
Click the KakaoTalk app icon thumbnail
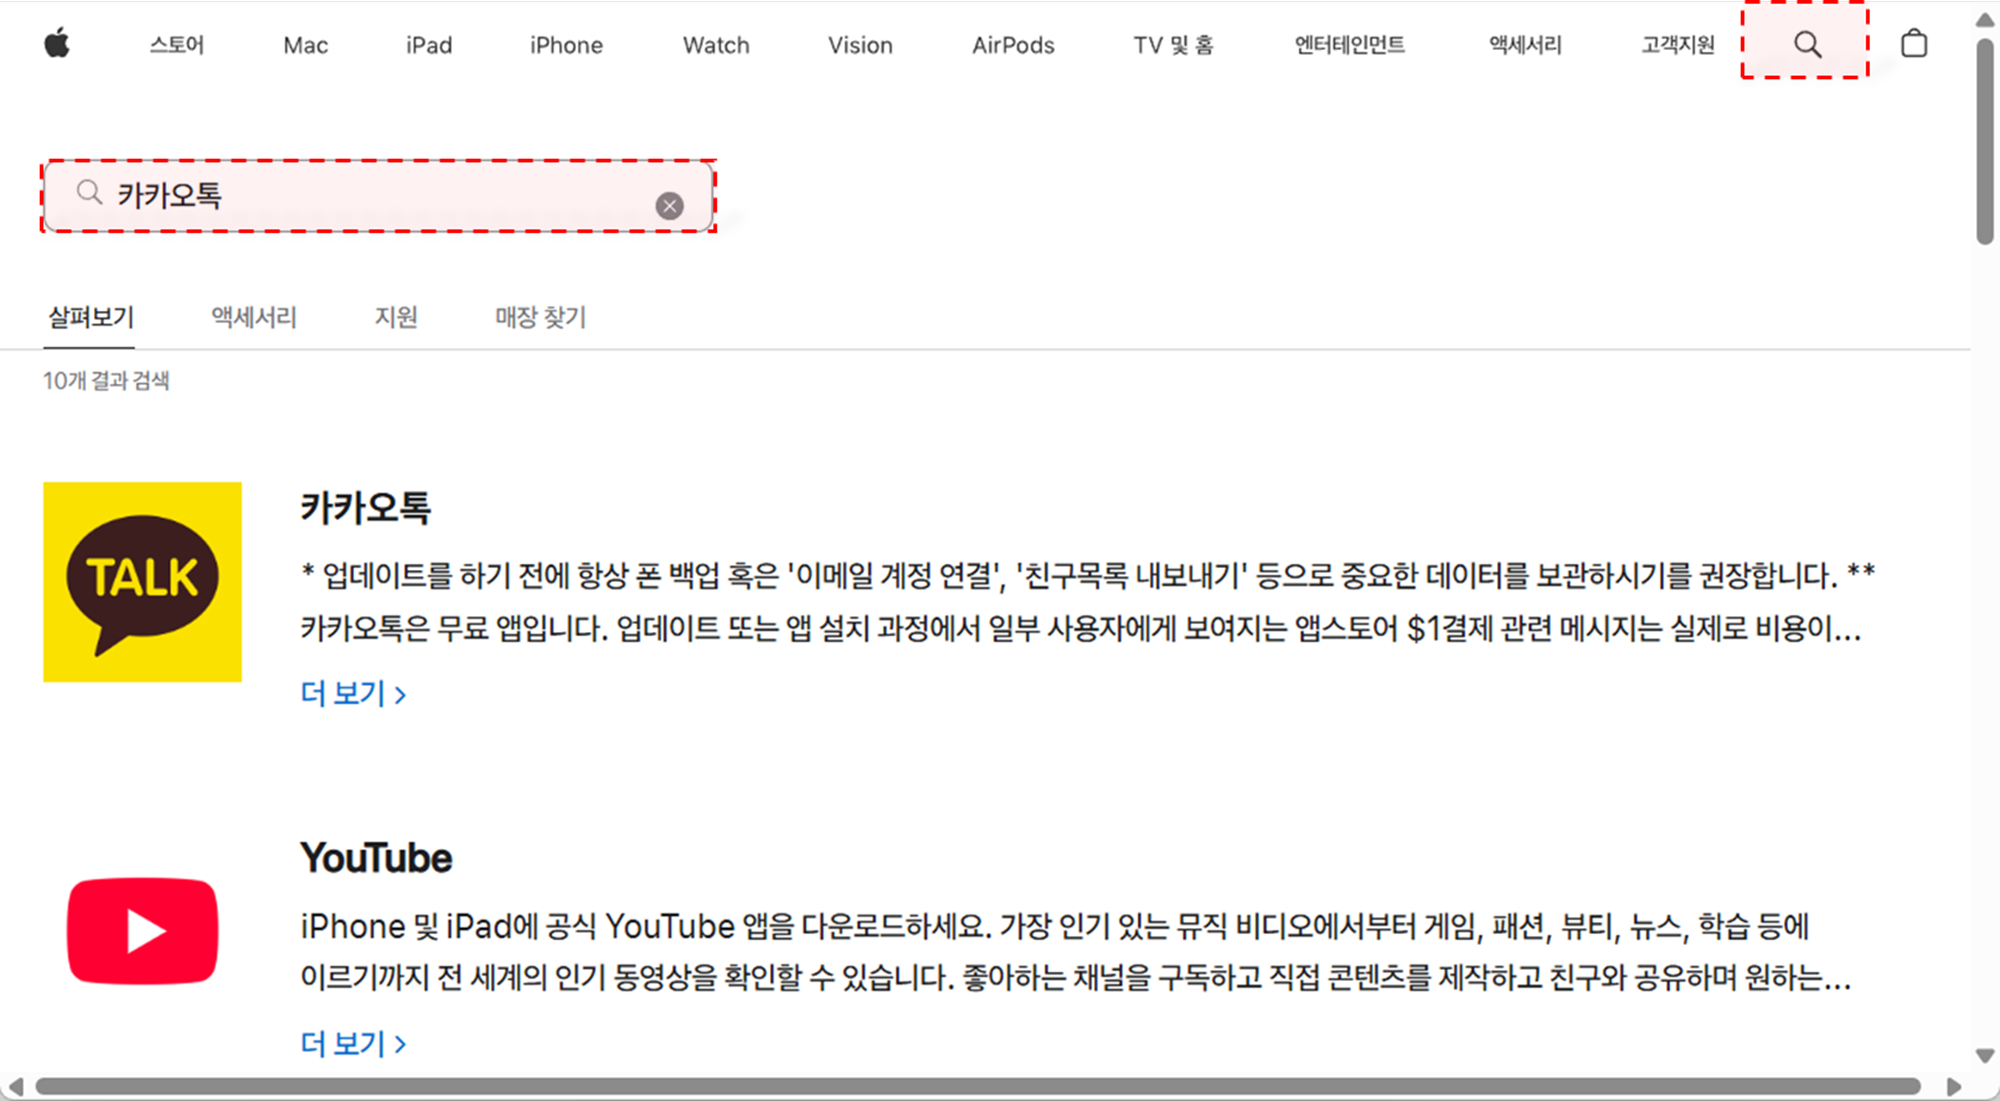coord(142,582)
